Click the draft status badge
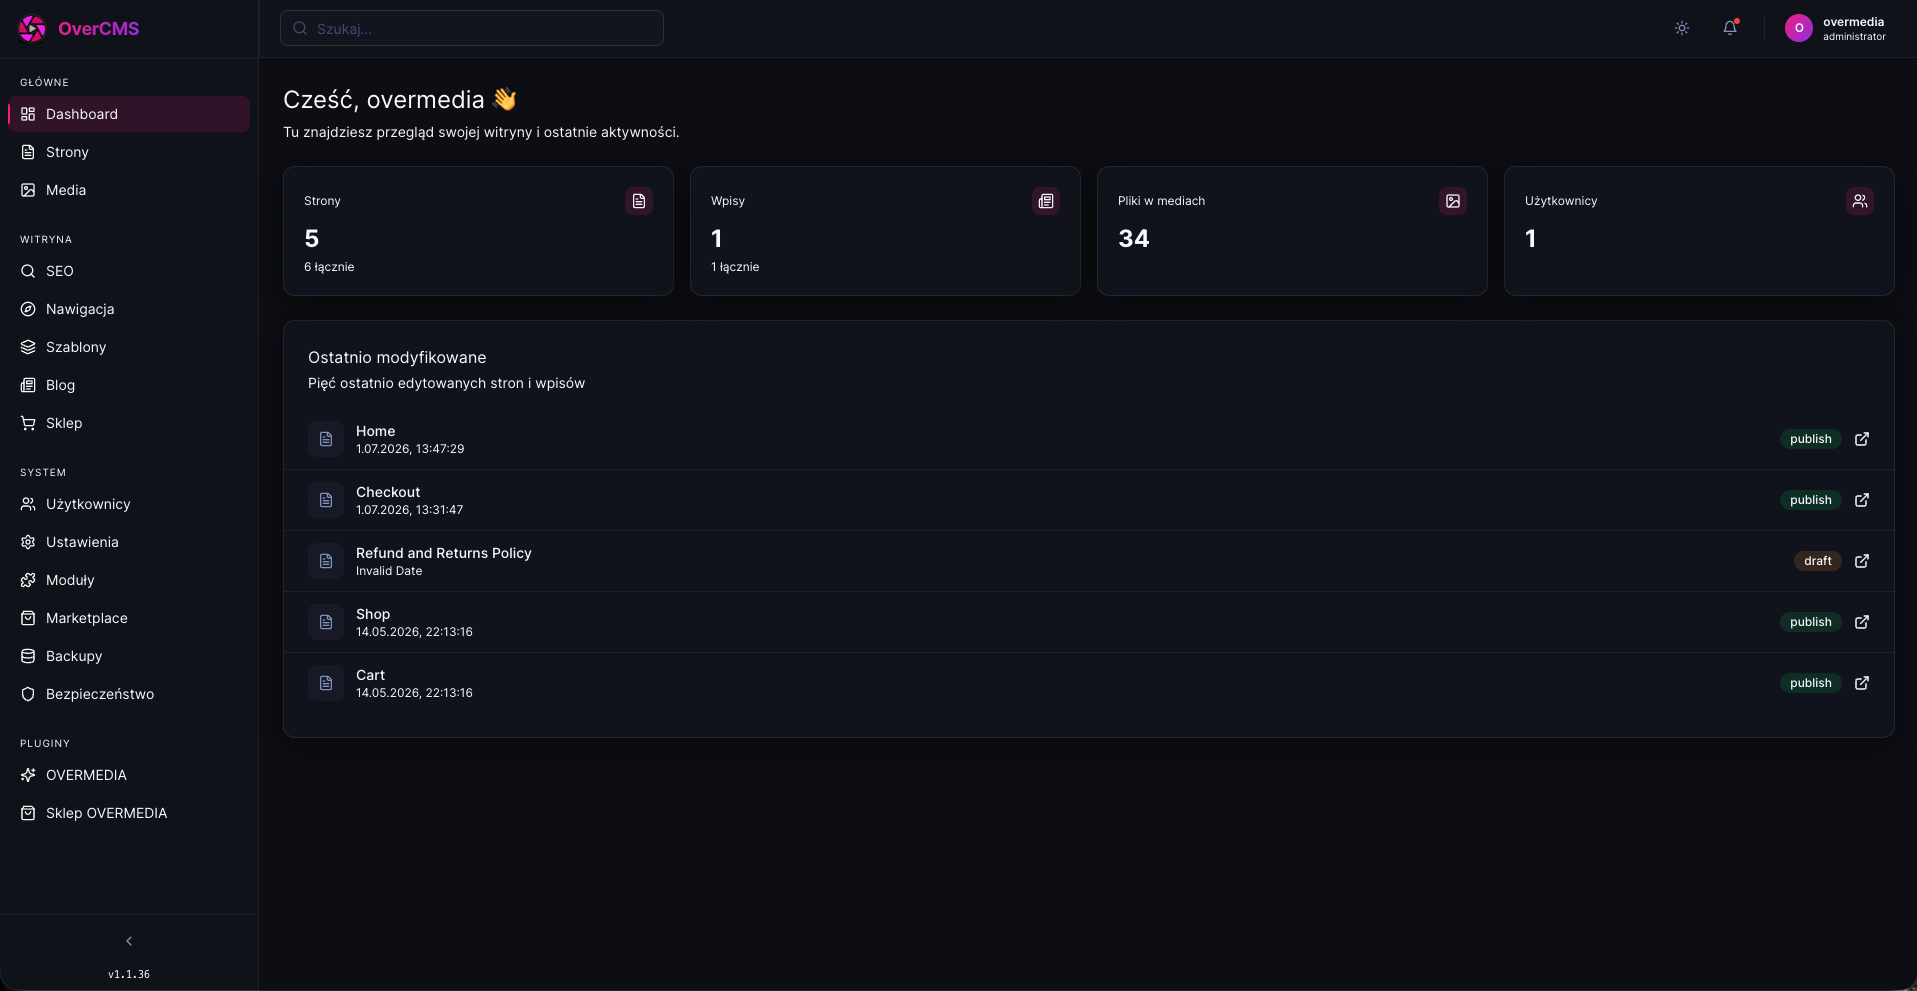 point(1817,561)
